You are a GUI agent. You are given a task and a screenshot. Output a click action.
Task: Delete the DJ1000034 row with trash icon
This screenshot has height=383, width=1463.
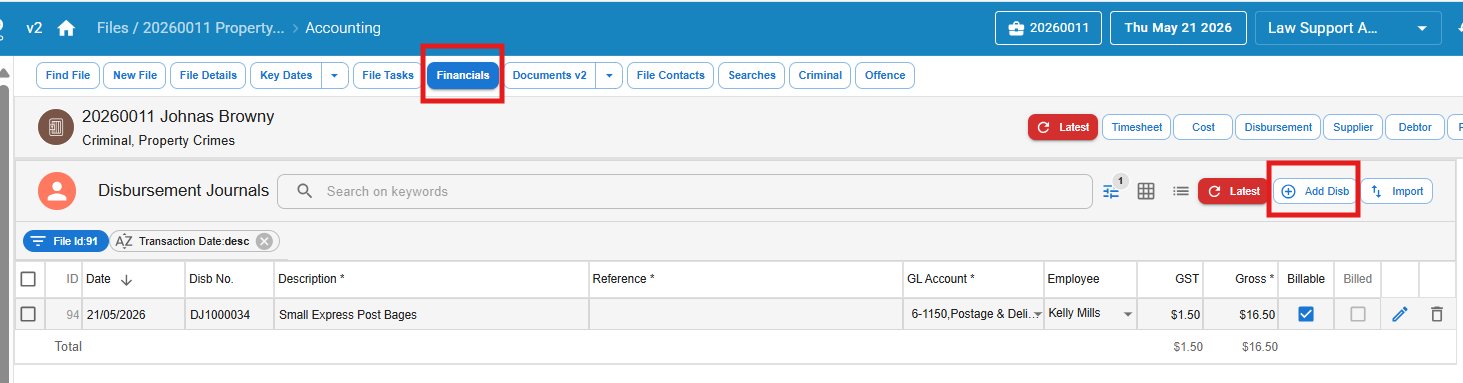coord(1437,314)
